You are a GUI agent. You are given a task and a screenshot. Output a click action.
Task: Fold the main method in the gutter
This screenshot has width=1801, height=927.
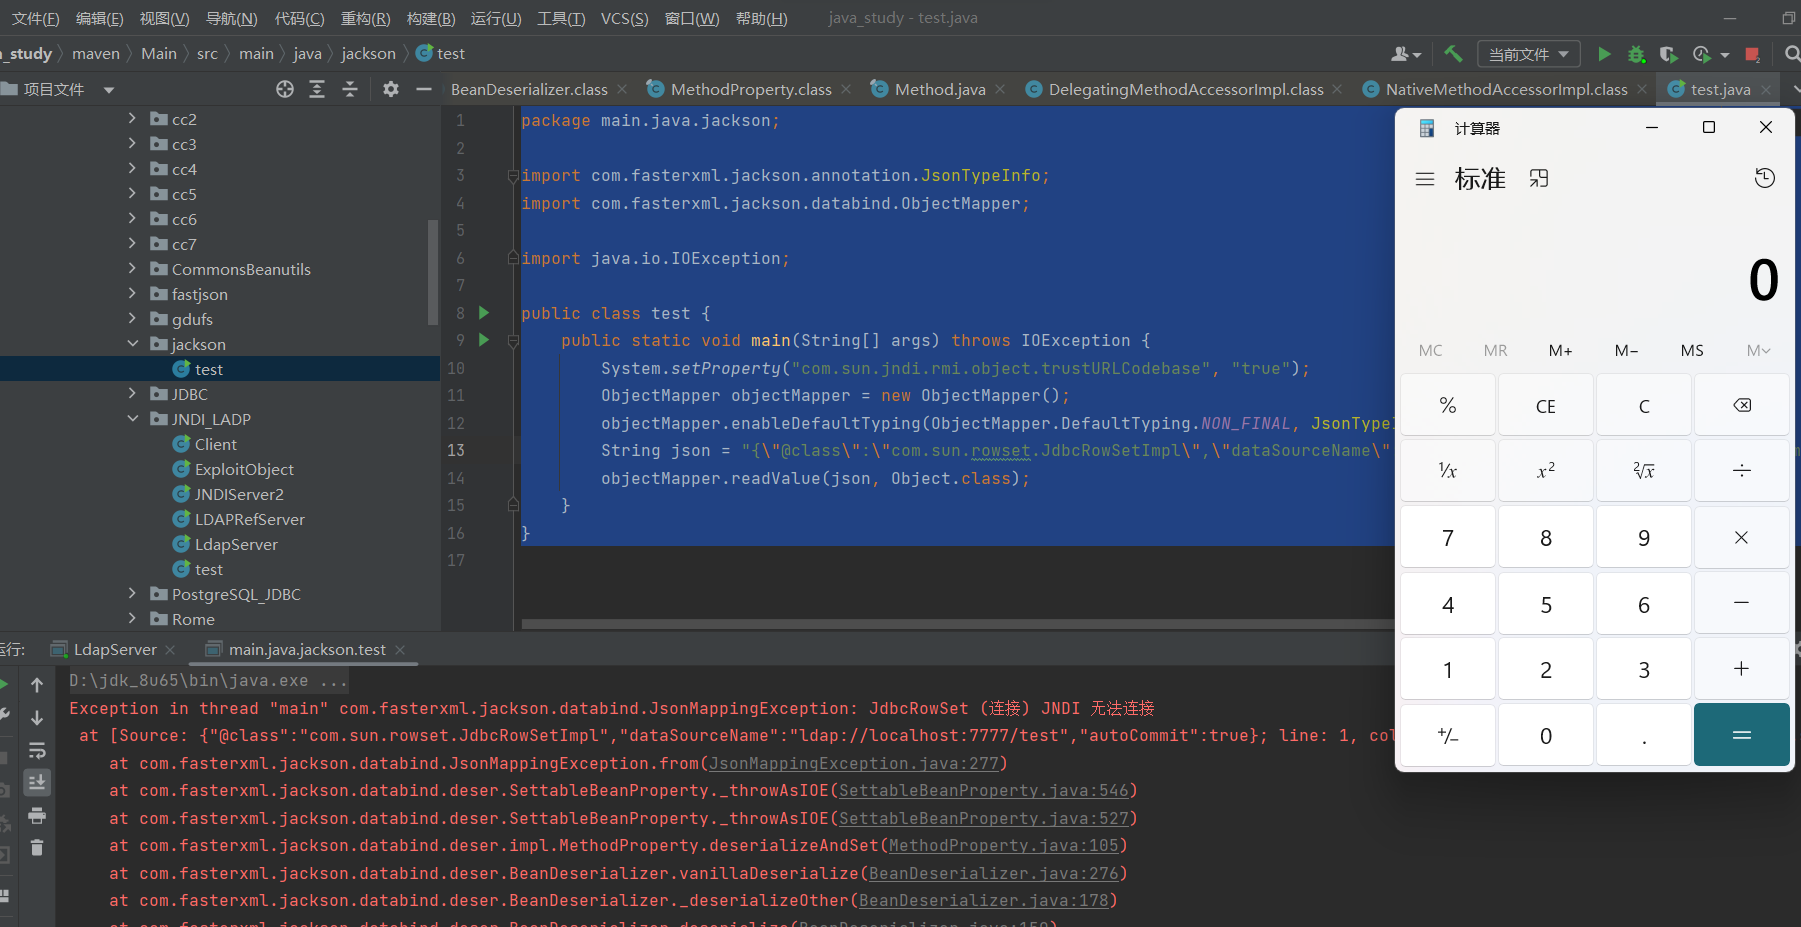tap(513, 340)
